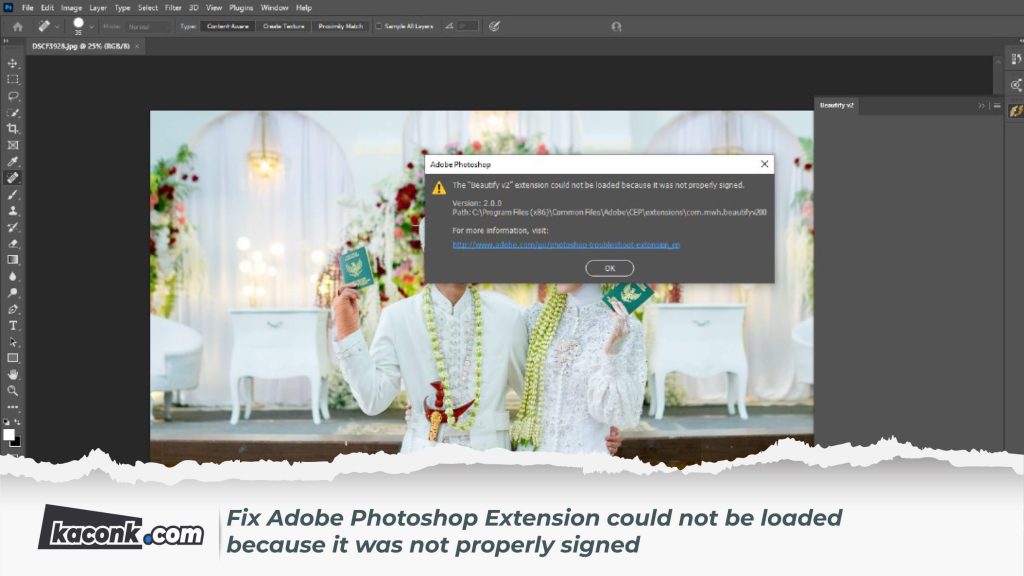Expand the toolbox with double-arrow toggle
Image resolution: width=1024 pixels, height=576 pixels.
tap(5, 40)
